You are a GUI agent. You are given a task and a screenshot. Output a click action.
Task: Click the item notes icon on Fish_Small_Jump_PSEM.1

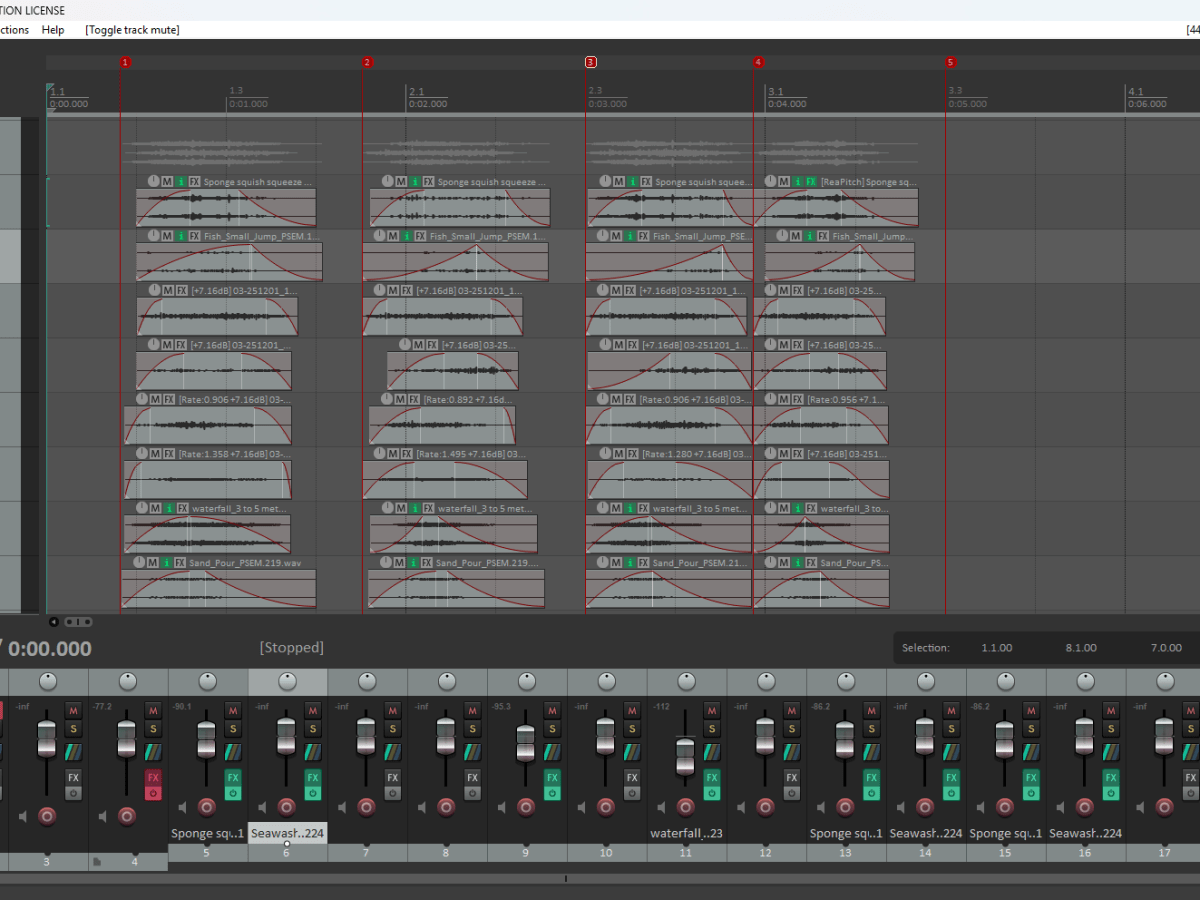click(180, 236)
